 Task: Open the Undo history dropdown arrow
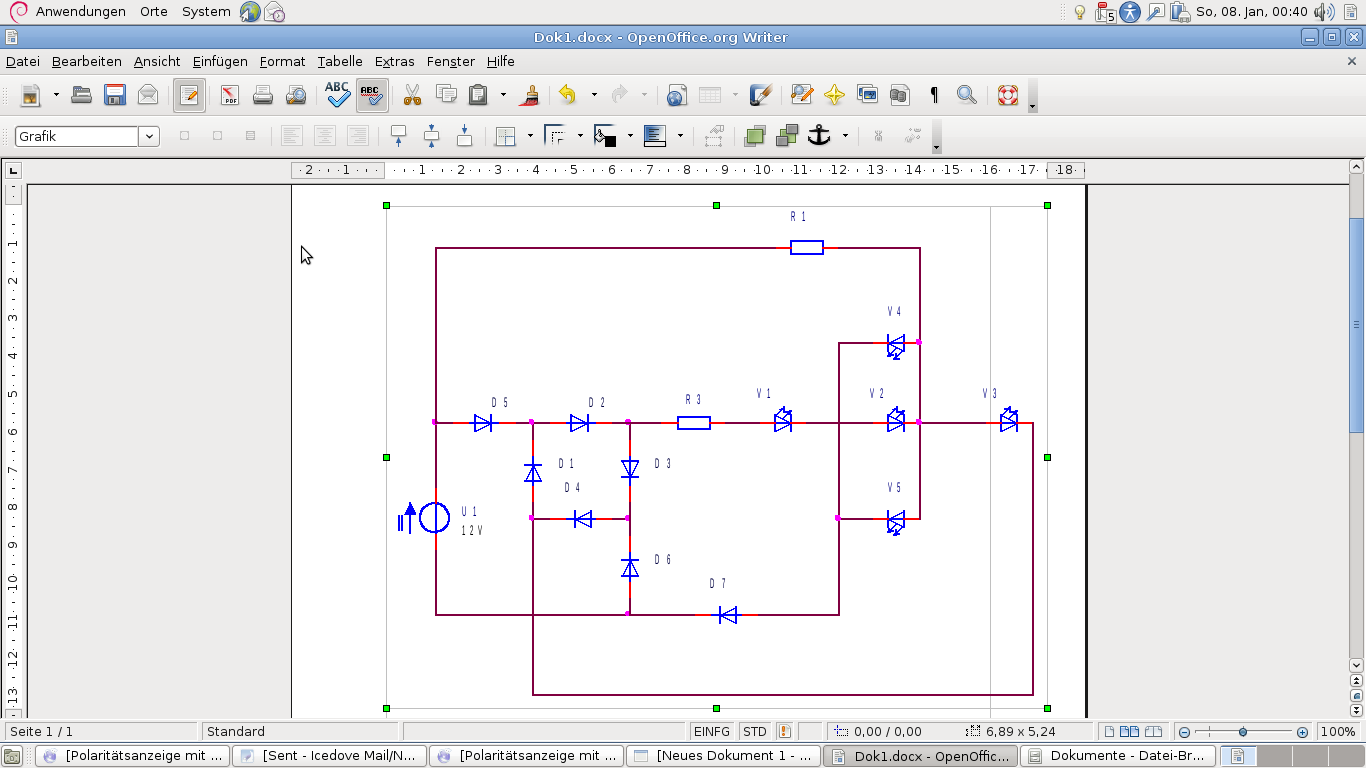pos(594,96)
